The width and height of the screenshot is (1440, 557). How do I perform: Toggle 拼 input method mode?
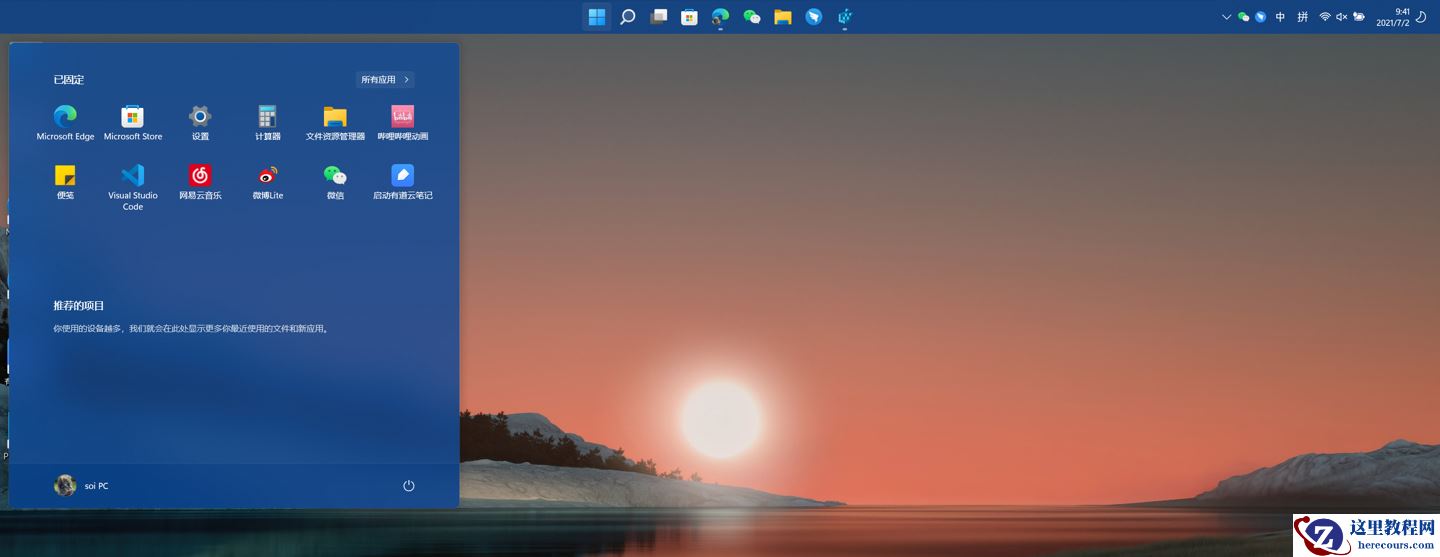1302,17
